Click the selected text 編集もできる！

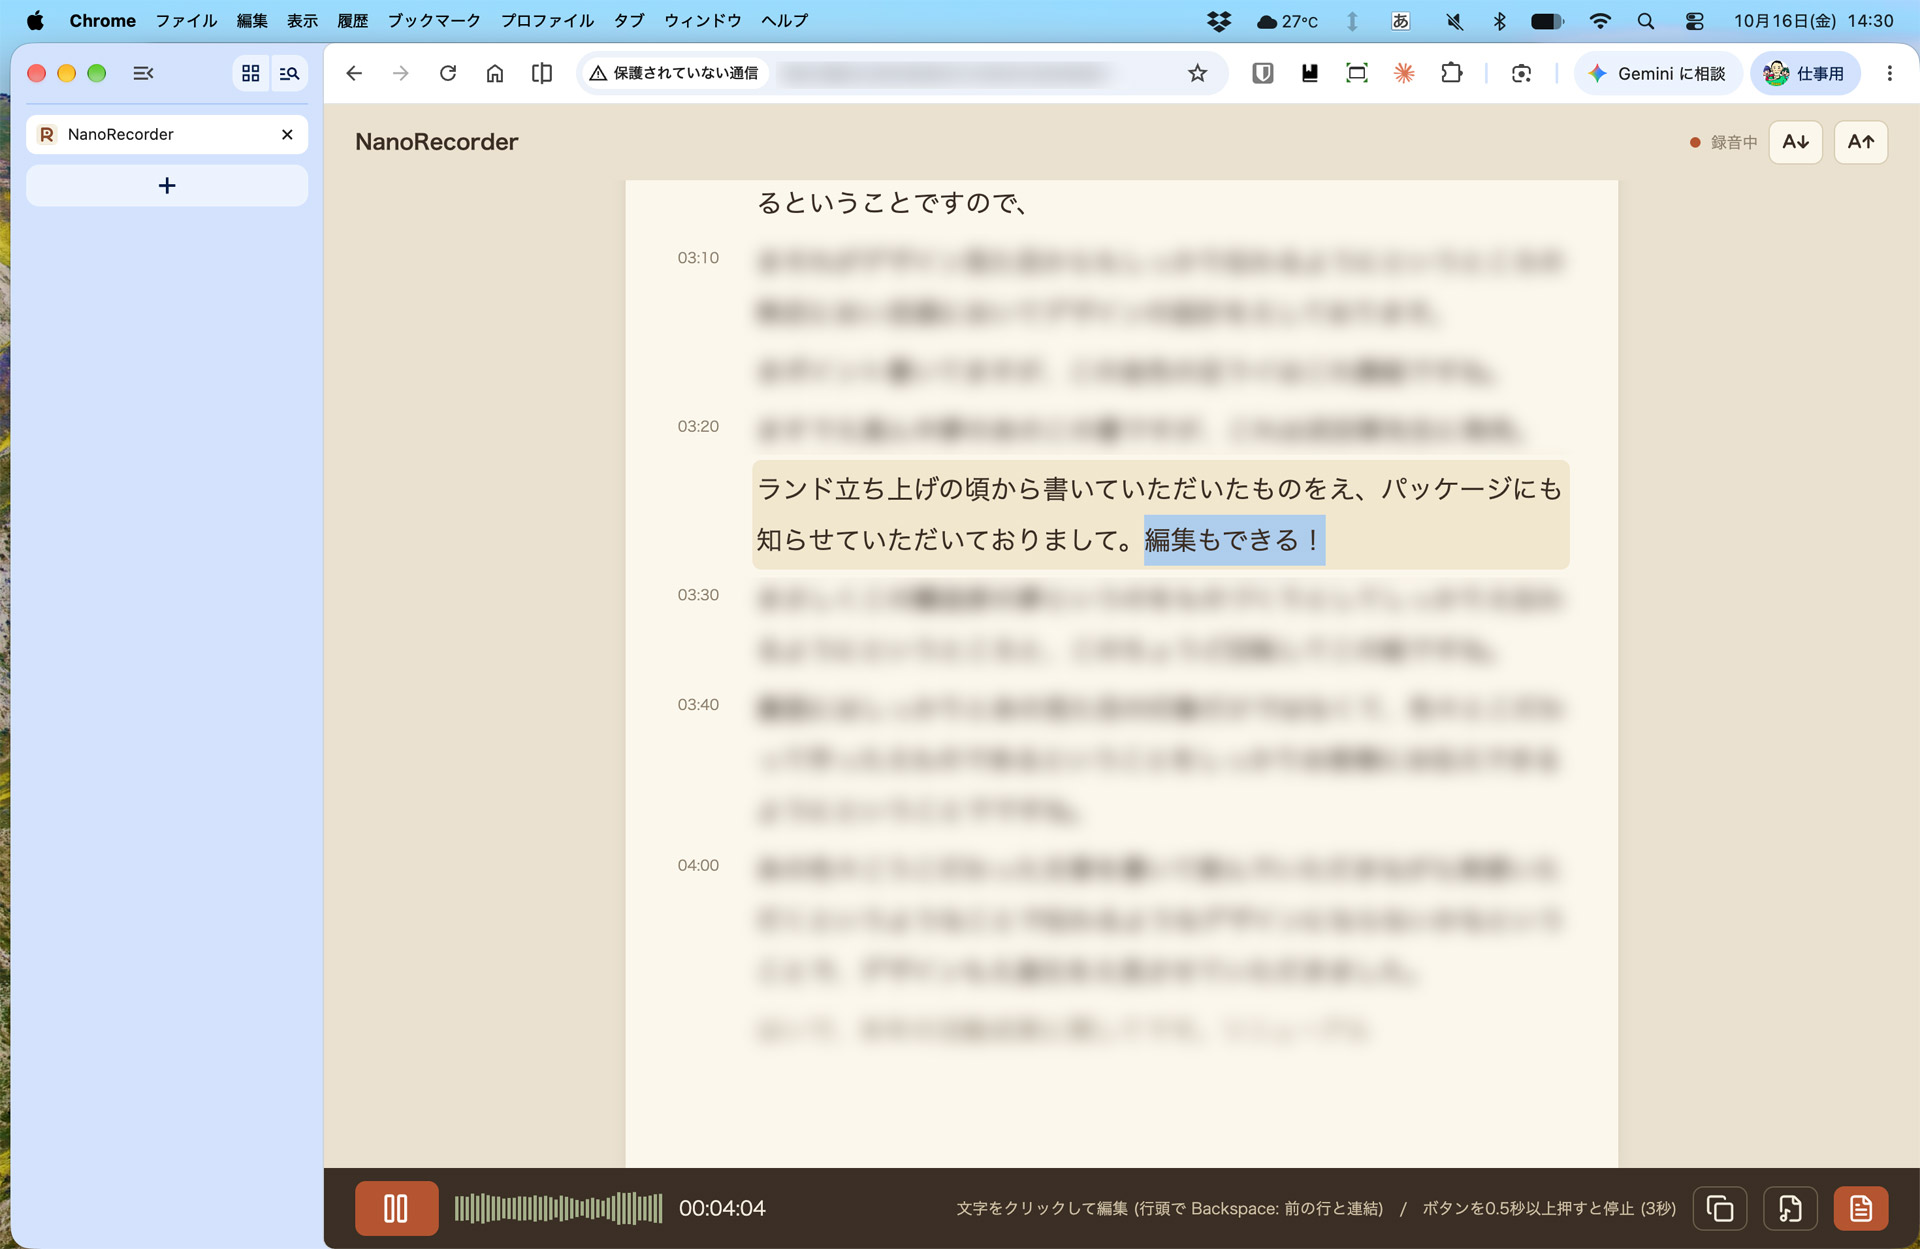pyautogui.click(x=1234, y=540)
